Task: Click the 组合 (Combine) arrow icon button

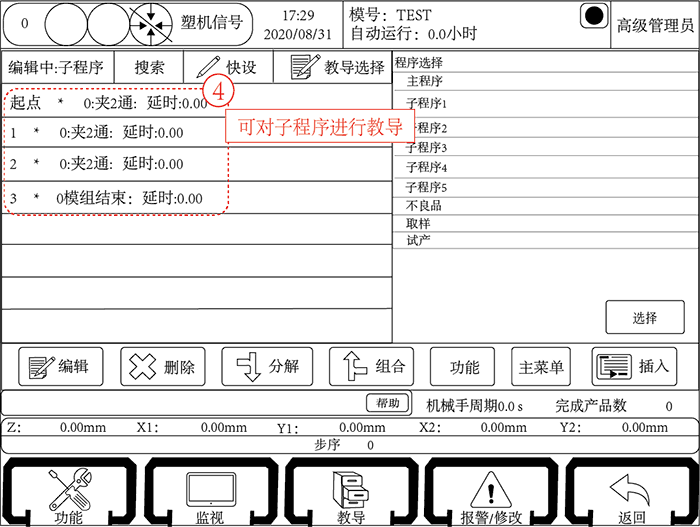Action: pyautogui.click(x=370, y=366)
